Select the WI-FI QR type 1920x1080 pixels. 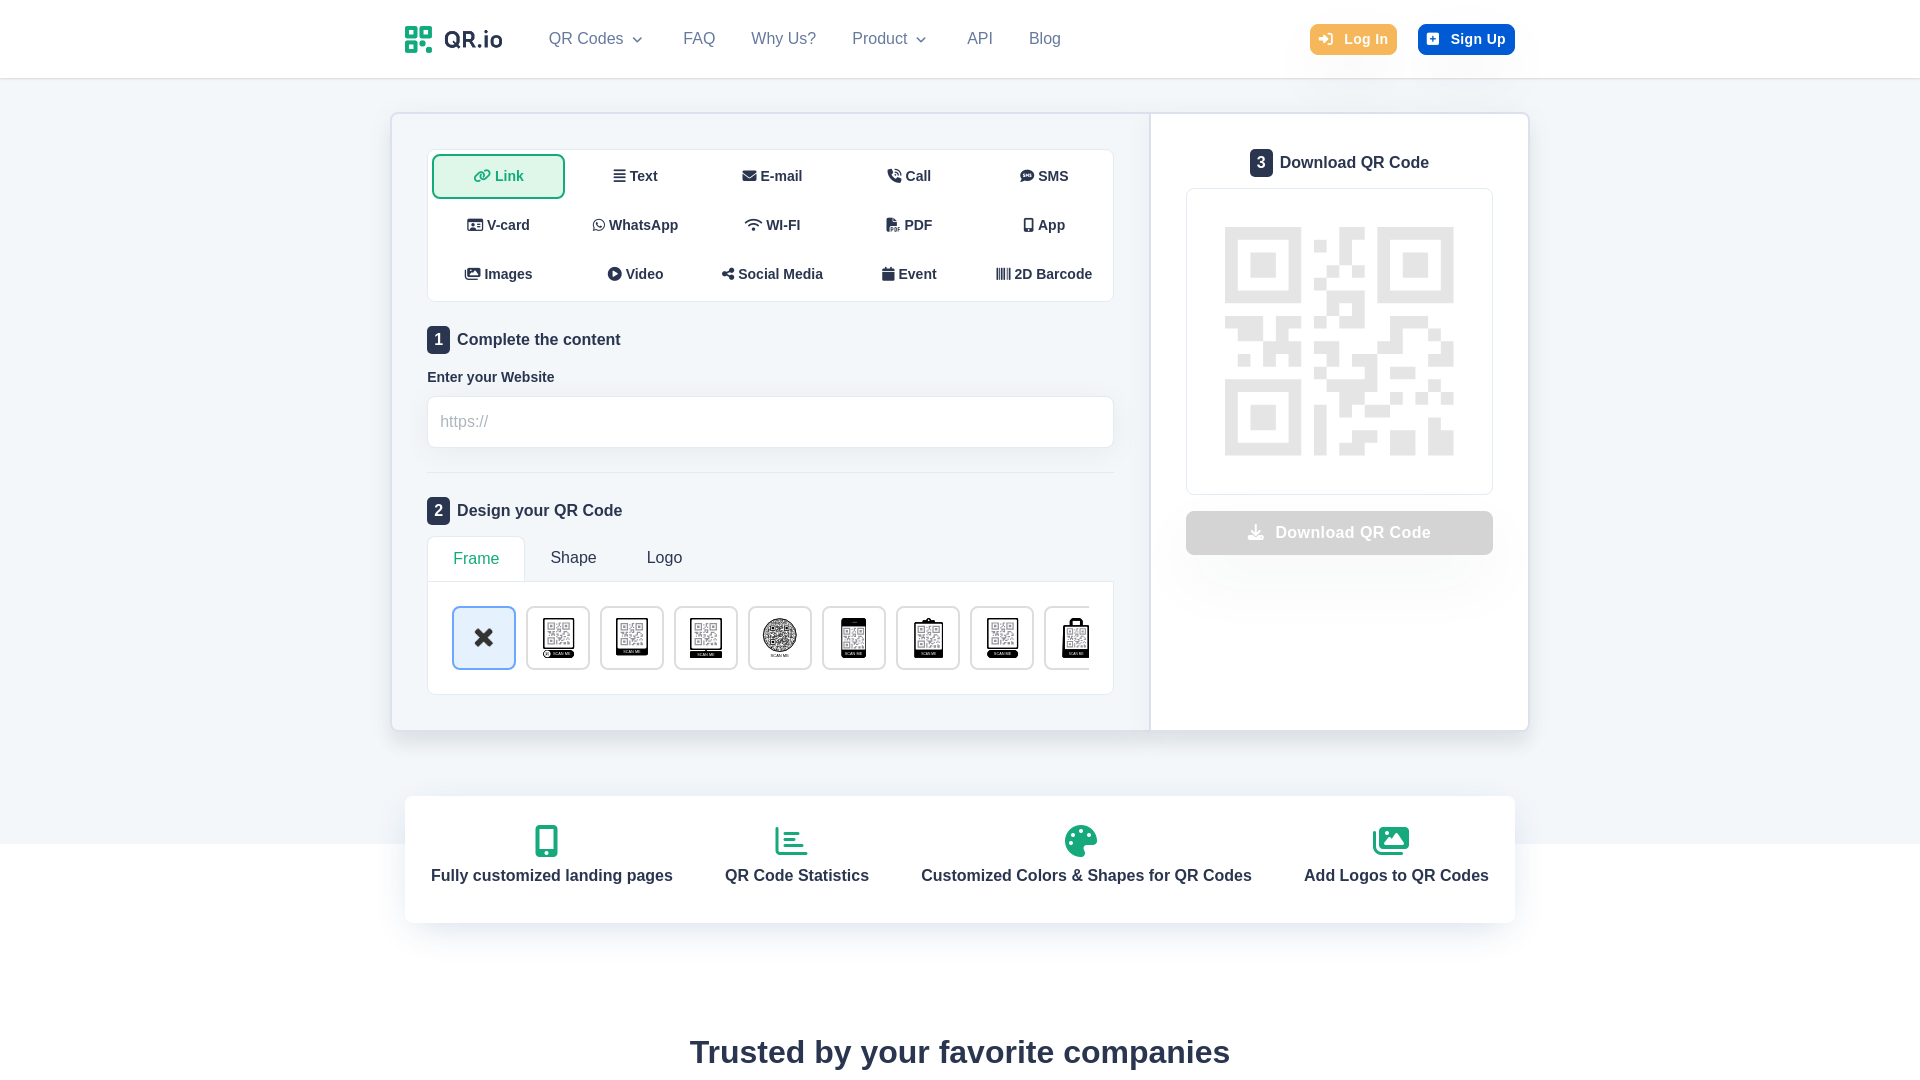coord(772,225)
